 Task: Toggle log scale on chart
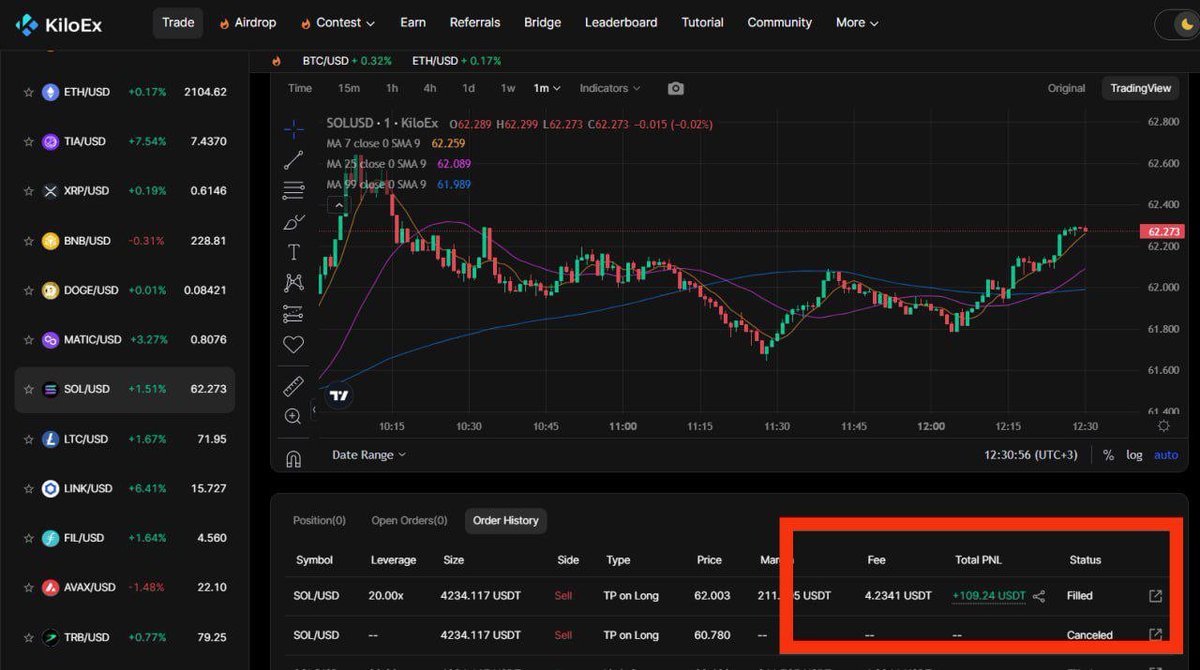(1134, 455)
